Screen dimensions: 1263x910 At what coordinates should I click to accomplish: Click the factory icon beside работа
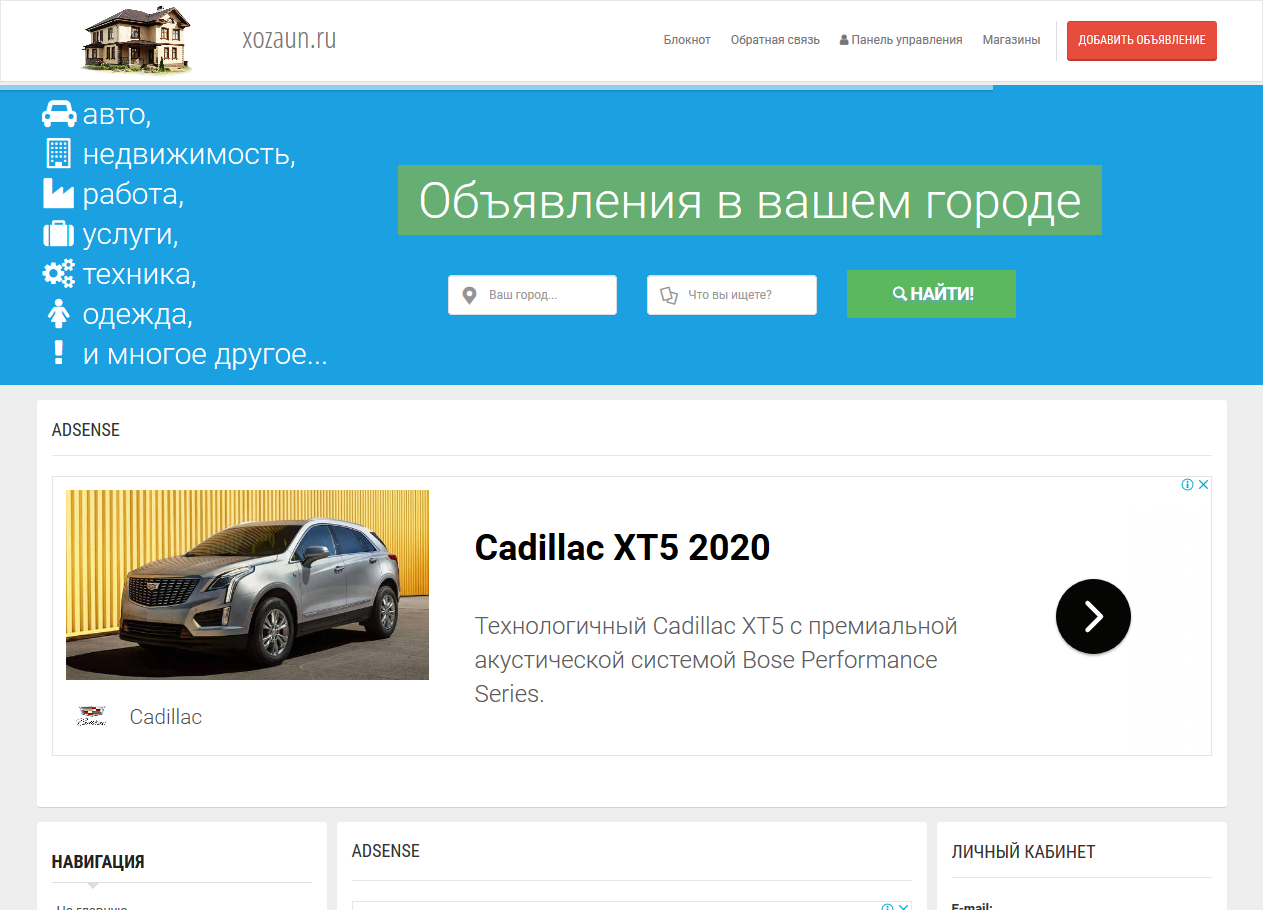59,193
